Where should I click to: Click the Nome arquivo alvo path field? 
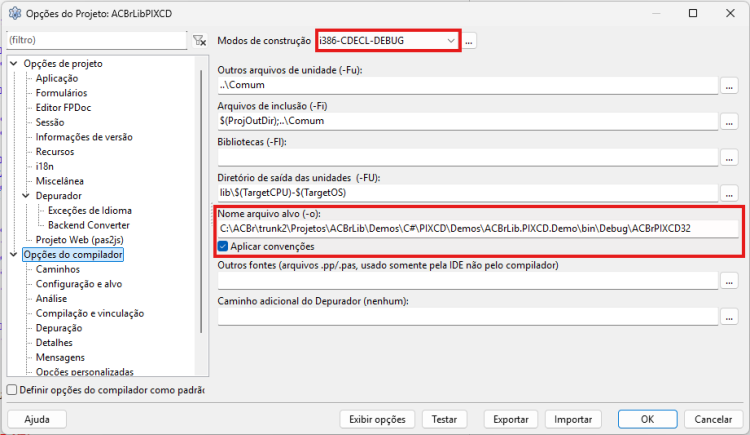[x=478, y=229]
